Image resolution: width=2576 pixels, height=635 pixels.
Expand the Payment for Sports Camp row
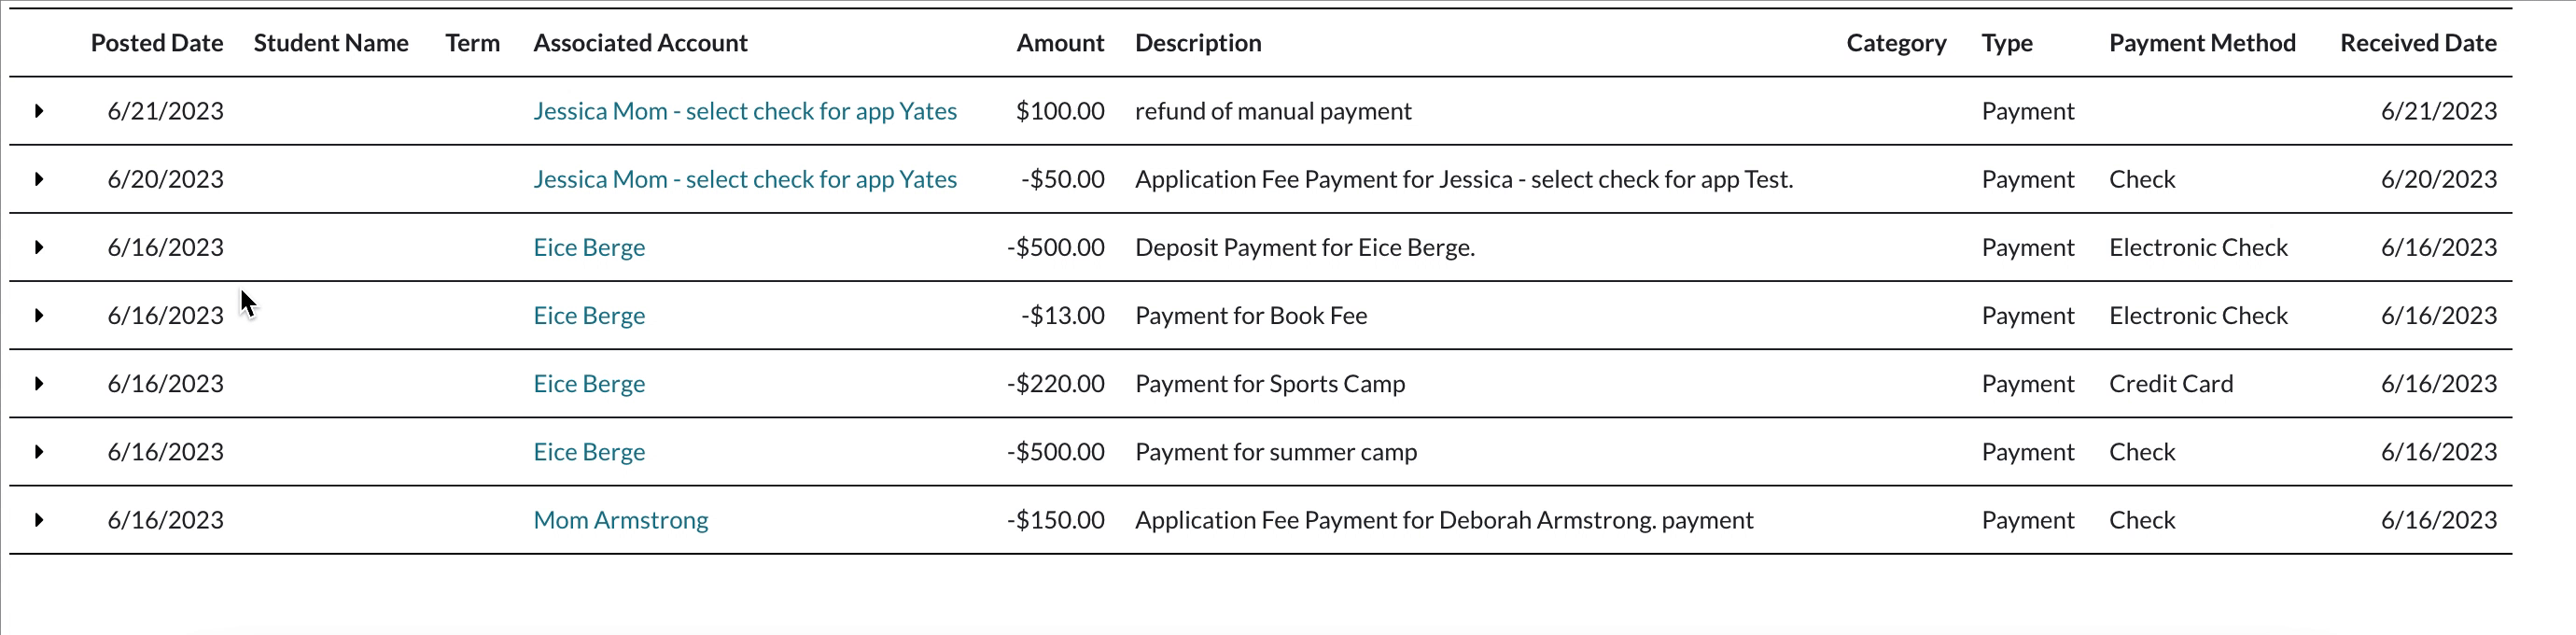pyautogui.click(x=39, y=383)
